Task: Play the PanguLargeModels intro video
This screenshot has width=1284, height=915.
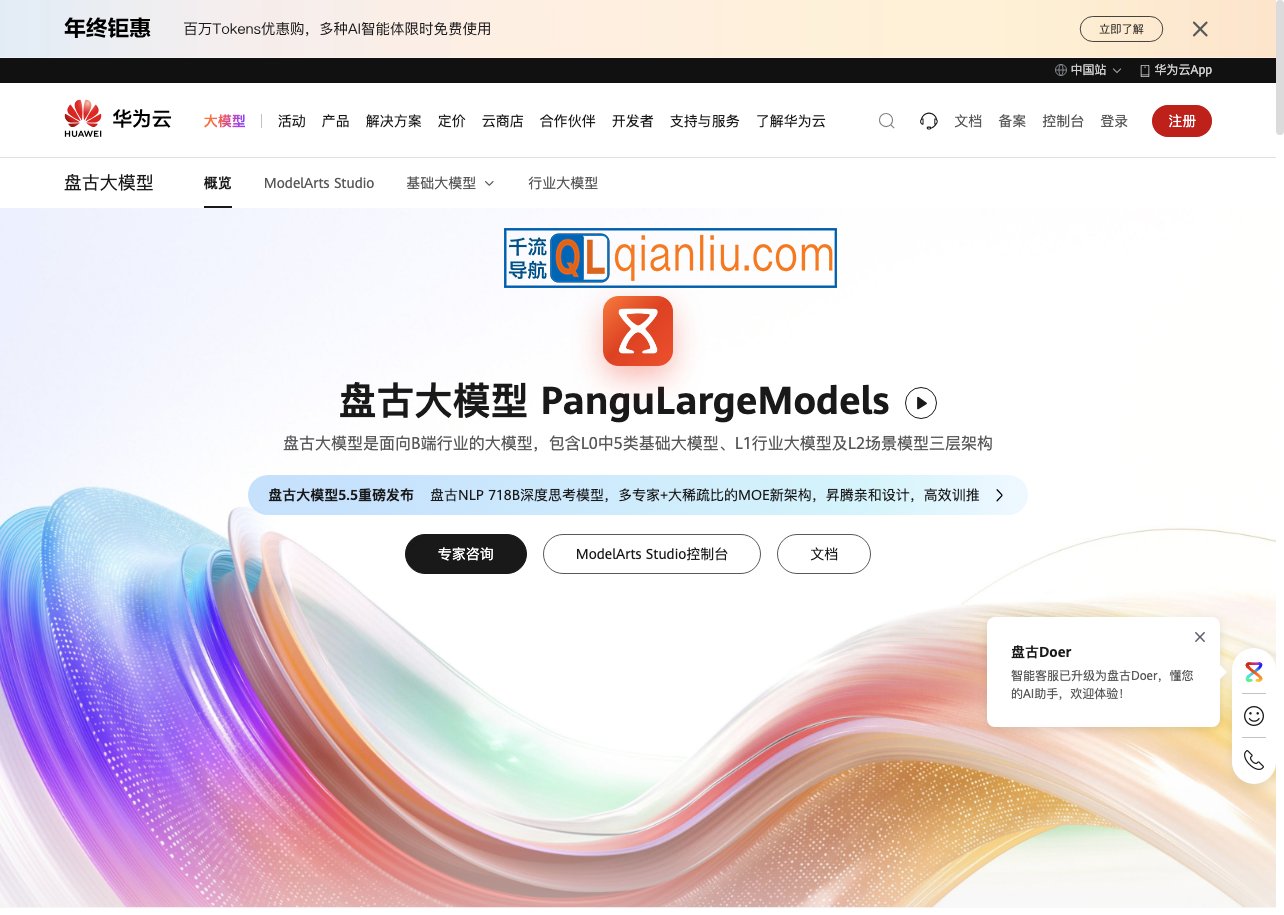Action: click(x=920, y=402)
